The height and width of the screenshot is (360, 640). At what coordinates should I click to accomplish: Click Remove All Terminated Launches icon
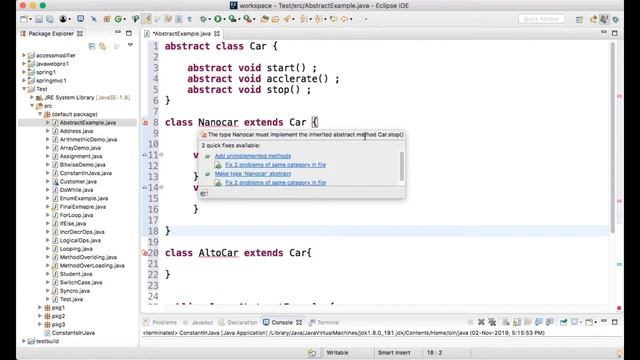click(x=492, y=322)
